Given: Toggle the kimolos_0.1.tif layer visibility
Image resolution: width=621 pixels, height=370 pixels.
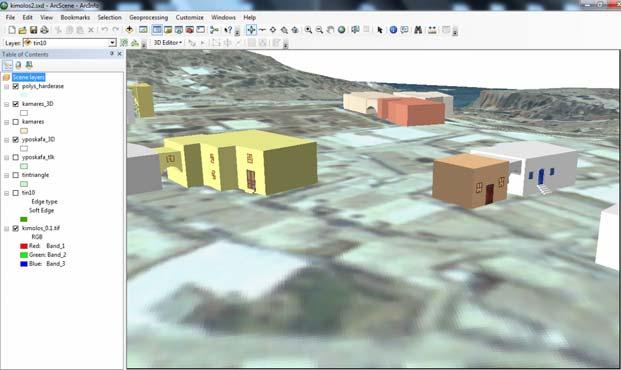Looking at the screenshot, I should [x=16, y=229].
